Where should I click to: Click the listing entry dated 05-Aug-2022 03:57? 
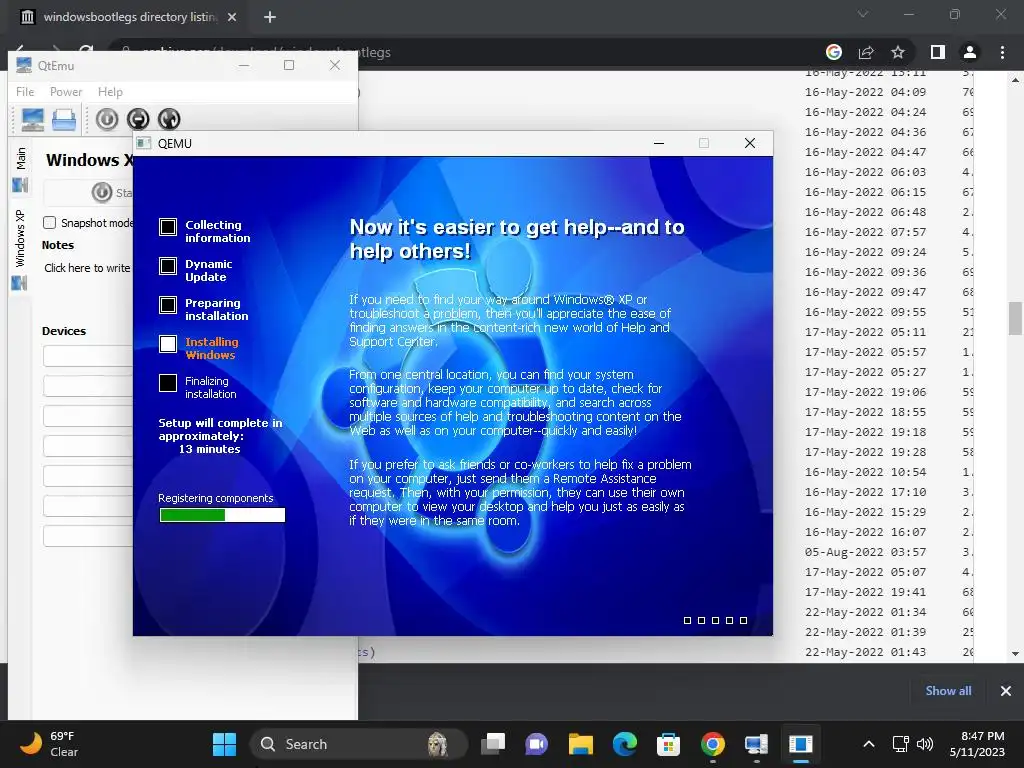pos(865,552)
